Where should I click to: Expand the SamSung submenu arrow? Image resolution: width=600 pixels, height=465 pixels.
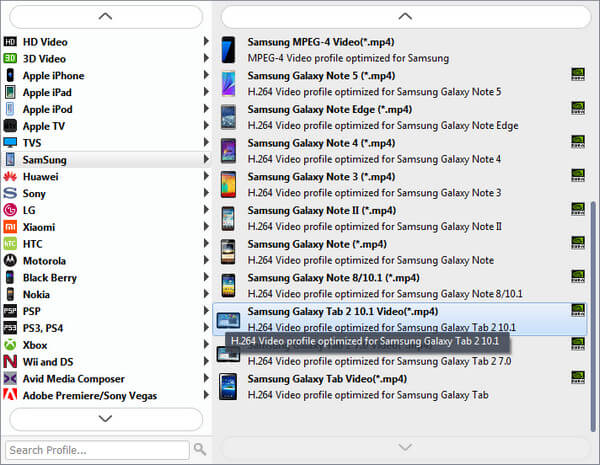pyautogui.click(x=206, y=159)
